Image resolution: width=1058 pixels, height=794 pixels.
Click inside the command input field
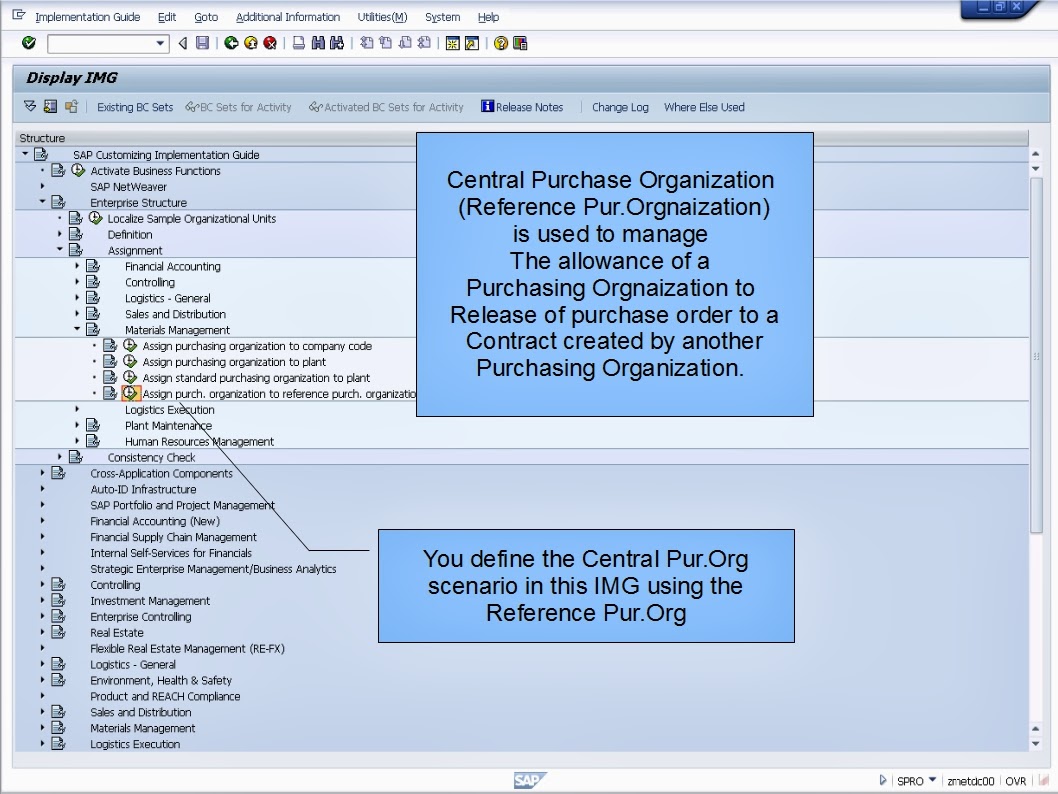click(x=101, y=43)
